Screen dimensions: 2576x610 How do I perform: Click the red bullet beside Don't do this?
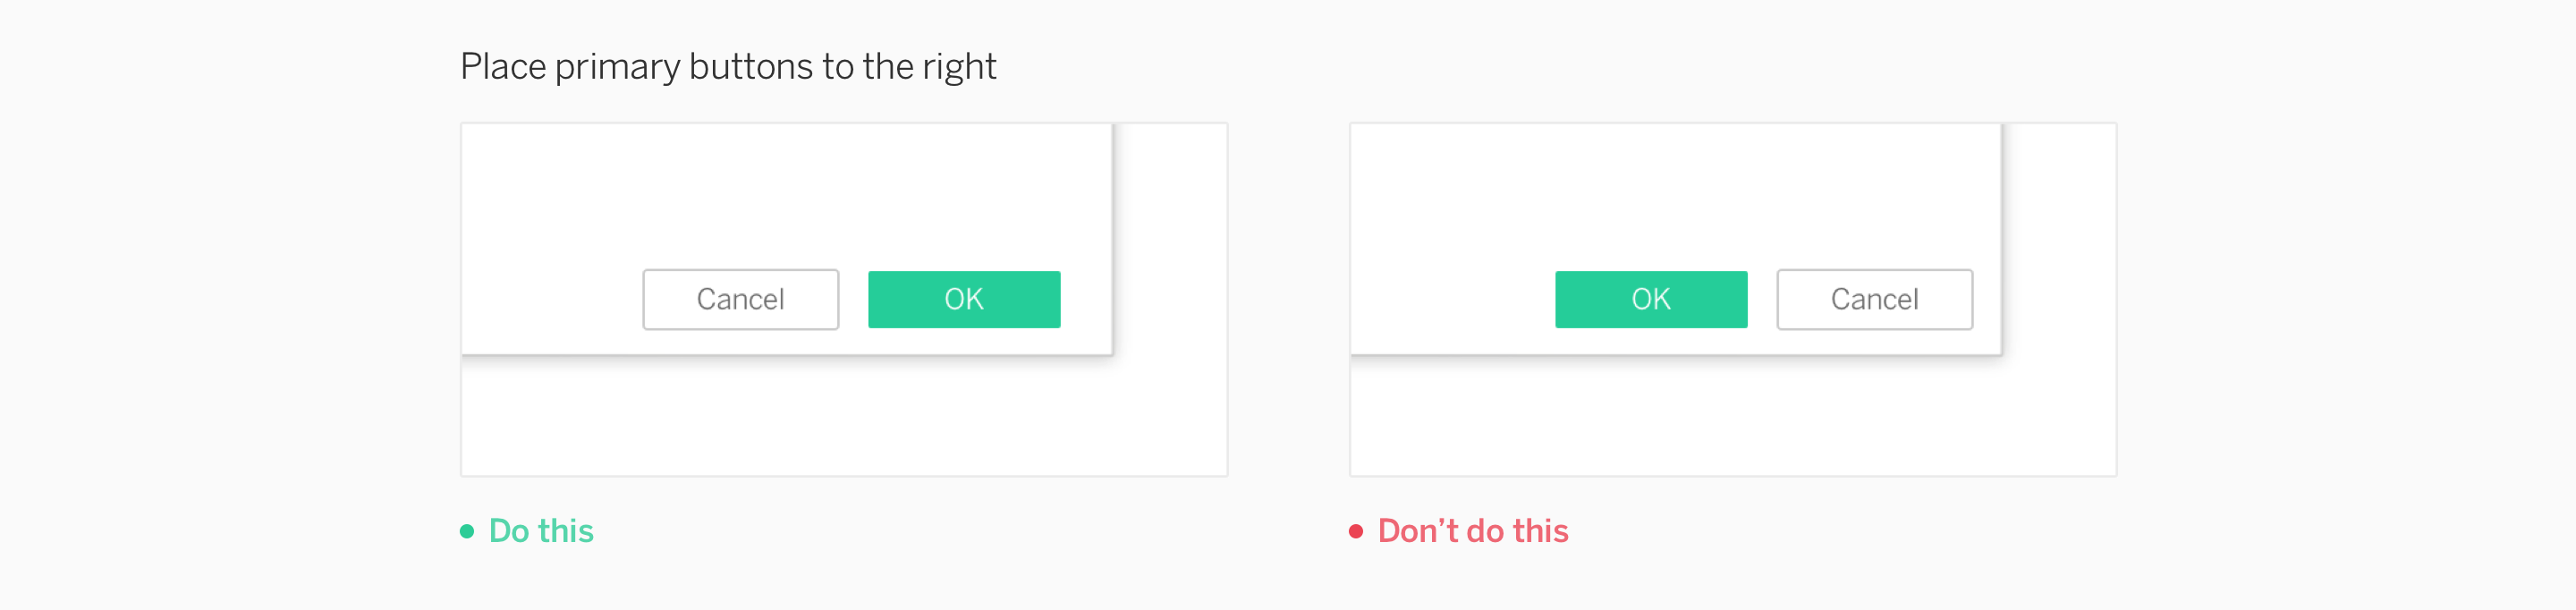point(1357,531)
